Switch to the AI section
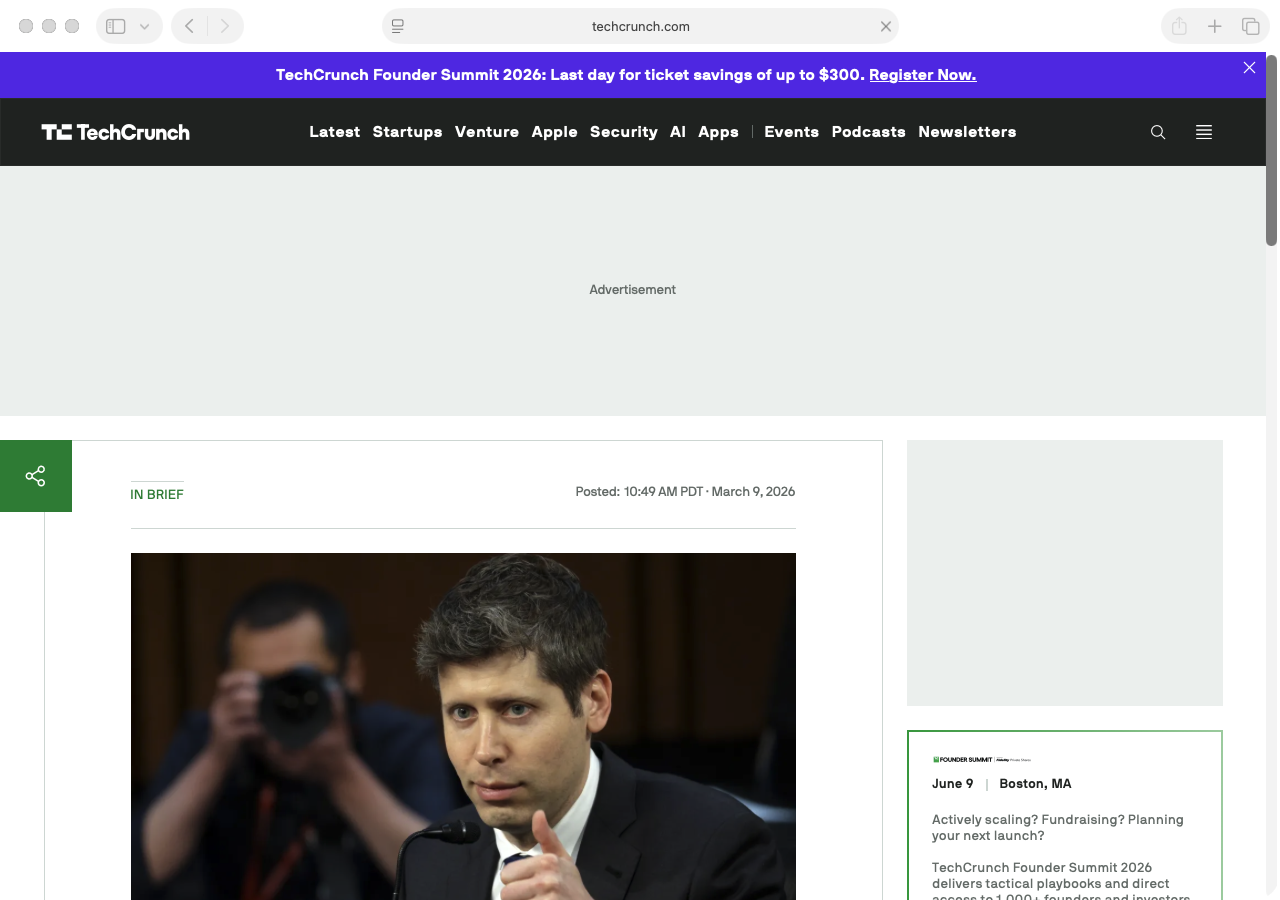This screenshot has height=900, width=1280. pyautogui.click(x=677, y=131)
